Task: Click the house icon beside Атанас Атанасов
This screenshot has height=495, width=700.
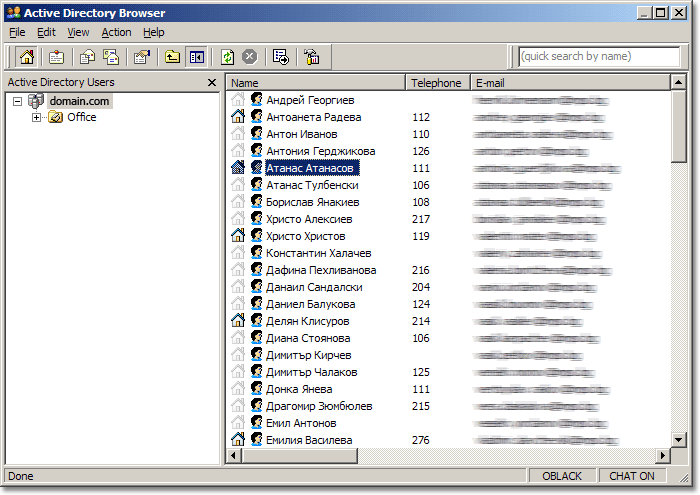Action: click(238, 168)
